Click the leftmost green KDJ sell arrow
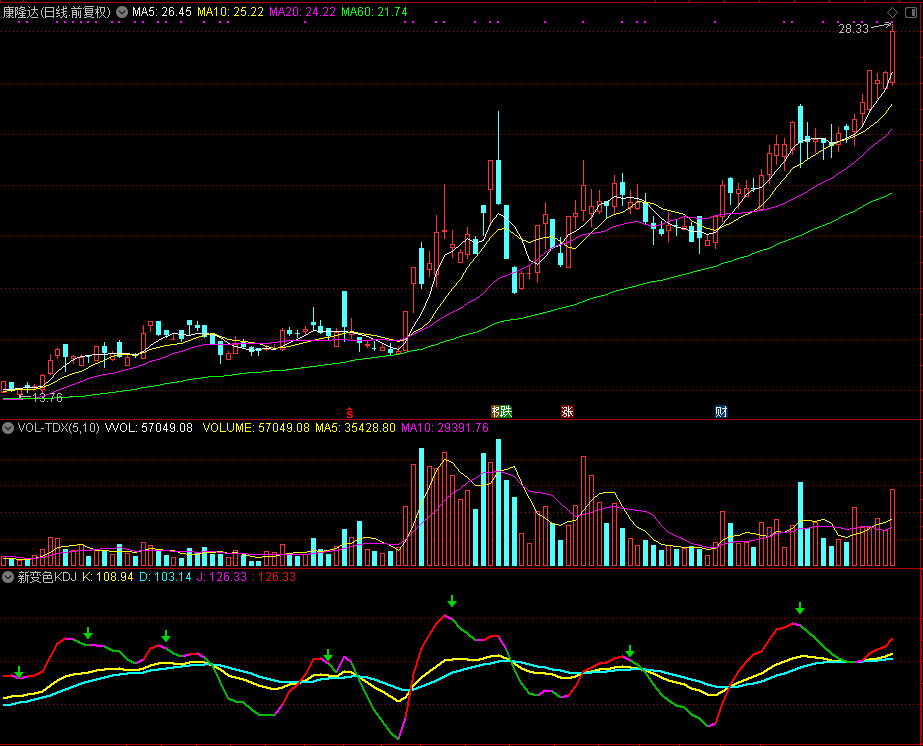The image size is (923, 746). click(x=19, y=672)
